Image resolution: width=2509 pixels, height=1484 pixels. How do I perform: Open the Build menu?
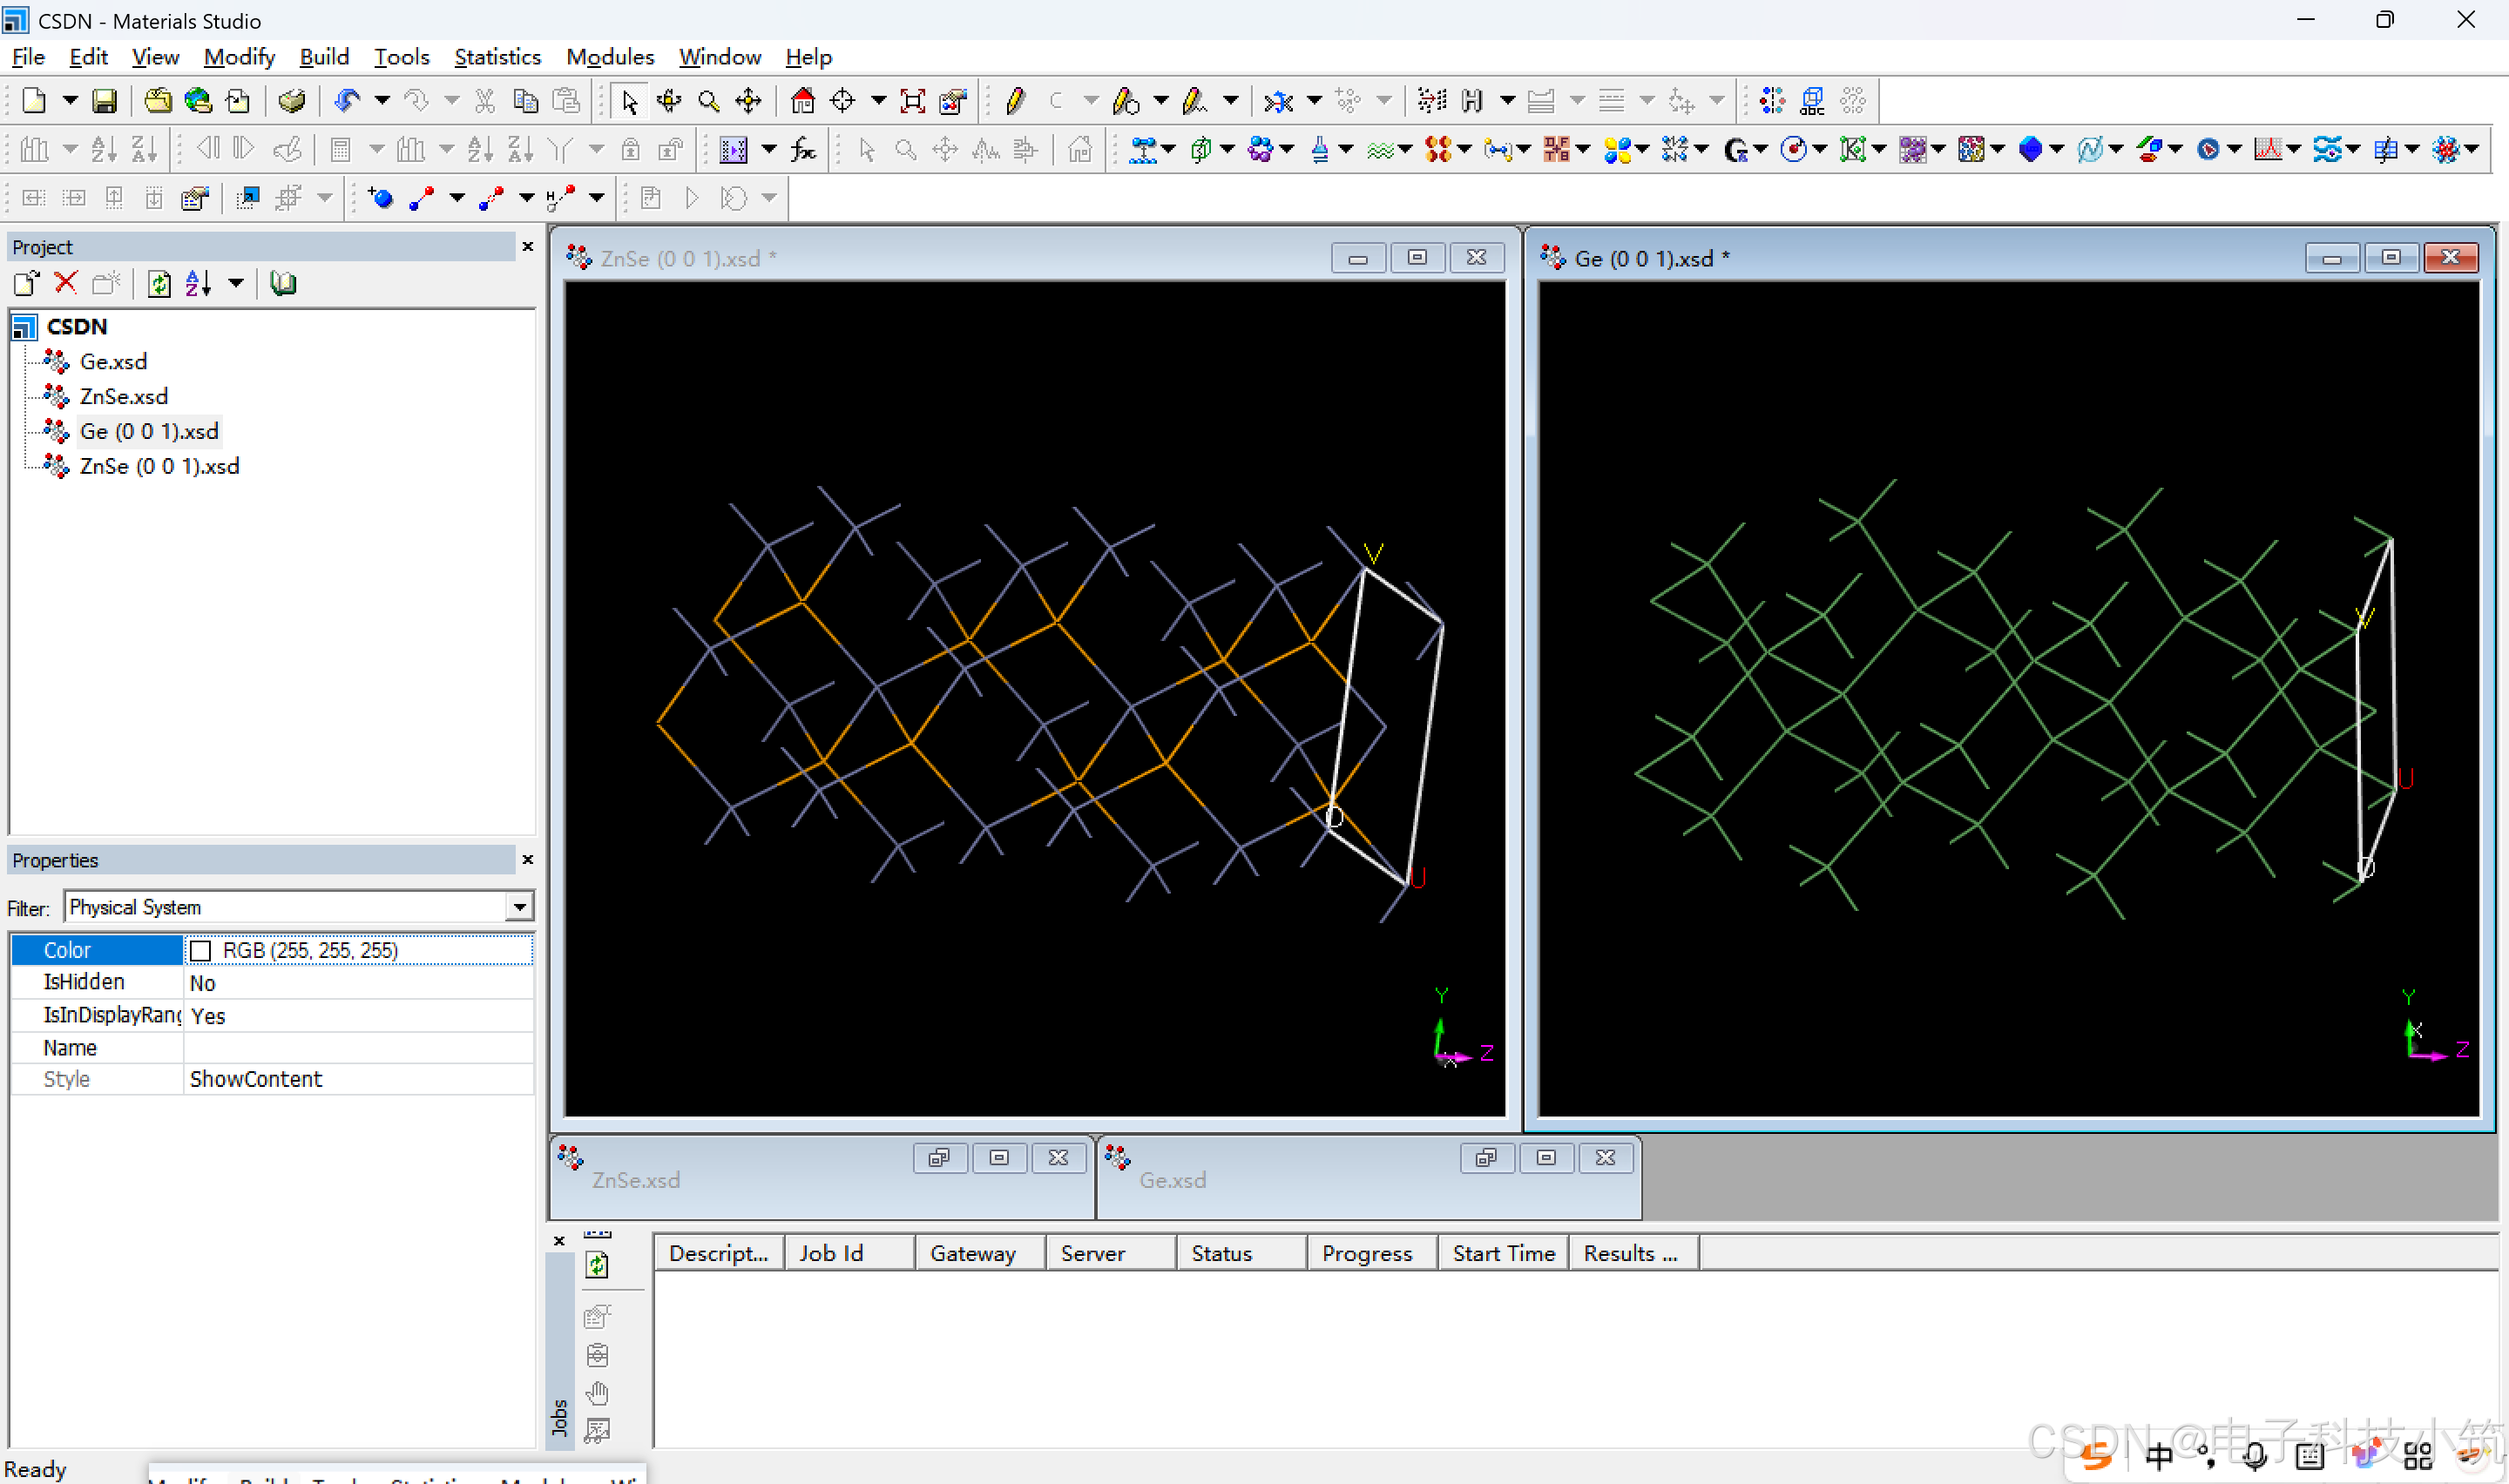(324, 57)
